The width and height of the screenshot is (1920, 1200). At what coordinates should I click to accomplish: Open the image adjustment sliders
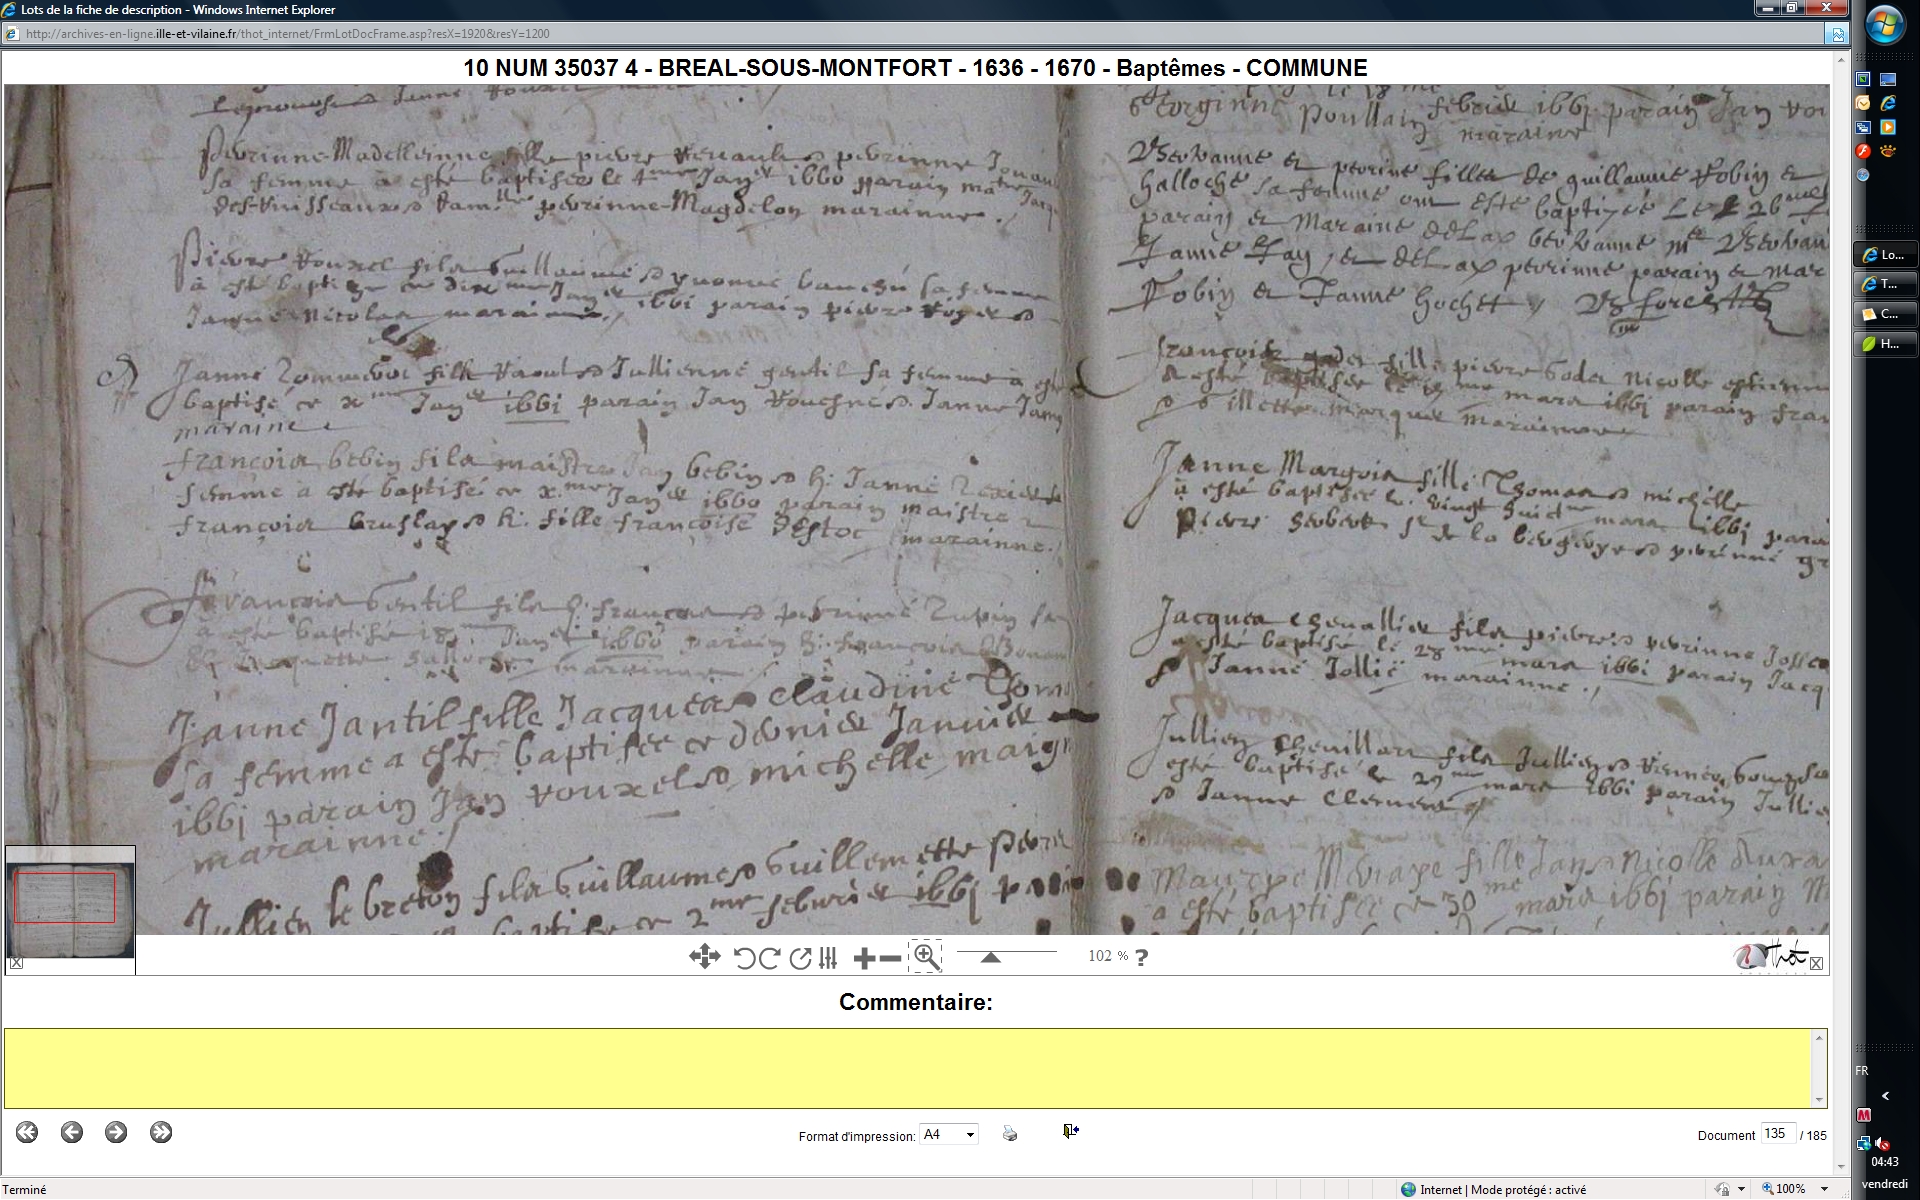(x=828, y=958)
